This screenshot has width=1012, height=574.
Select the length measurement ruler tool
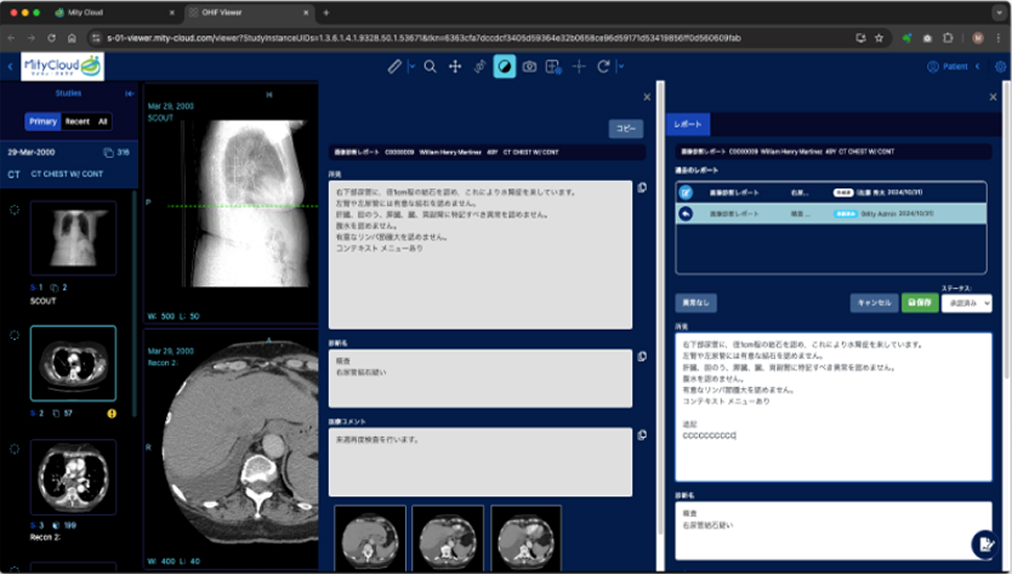click(x=394, y=67)
